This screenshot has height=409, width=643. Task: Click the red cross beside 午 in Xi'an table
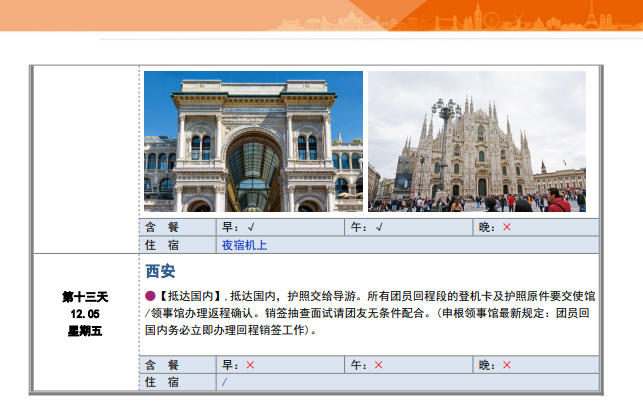click(x=378, y=365)
